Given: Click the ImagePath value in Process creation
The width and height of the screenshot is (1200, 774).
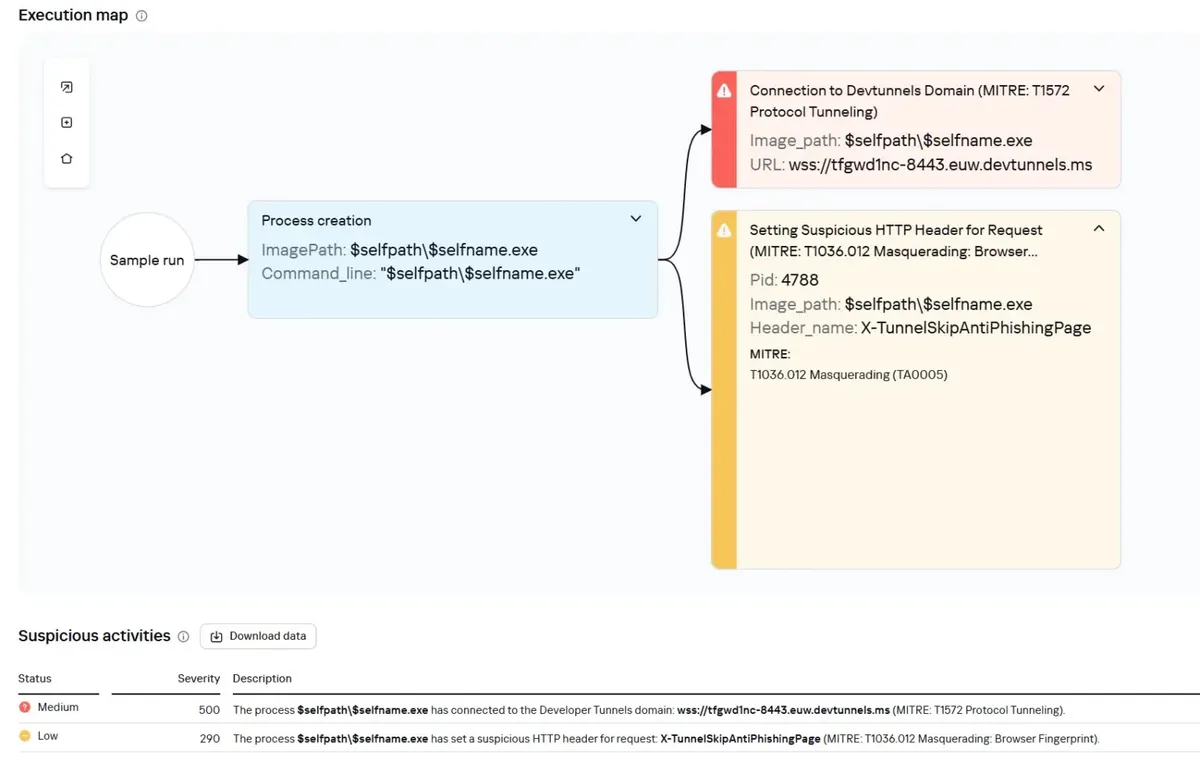Looking at the screenshot, I should 444,249.
